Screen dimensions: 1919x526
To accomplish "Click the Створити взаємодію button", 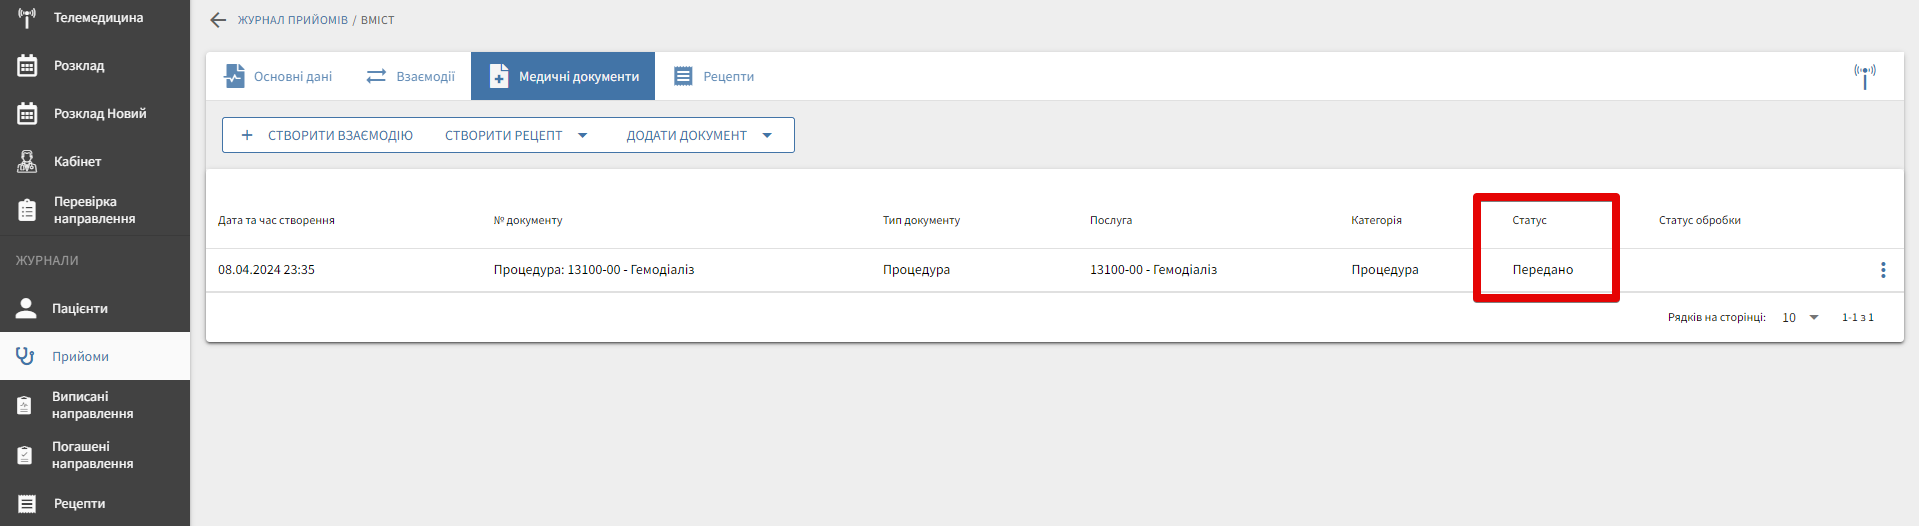I will 327,136.
